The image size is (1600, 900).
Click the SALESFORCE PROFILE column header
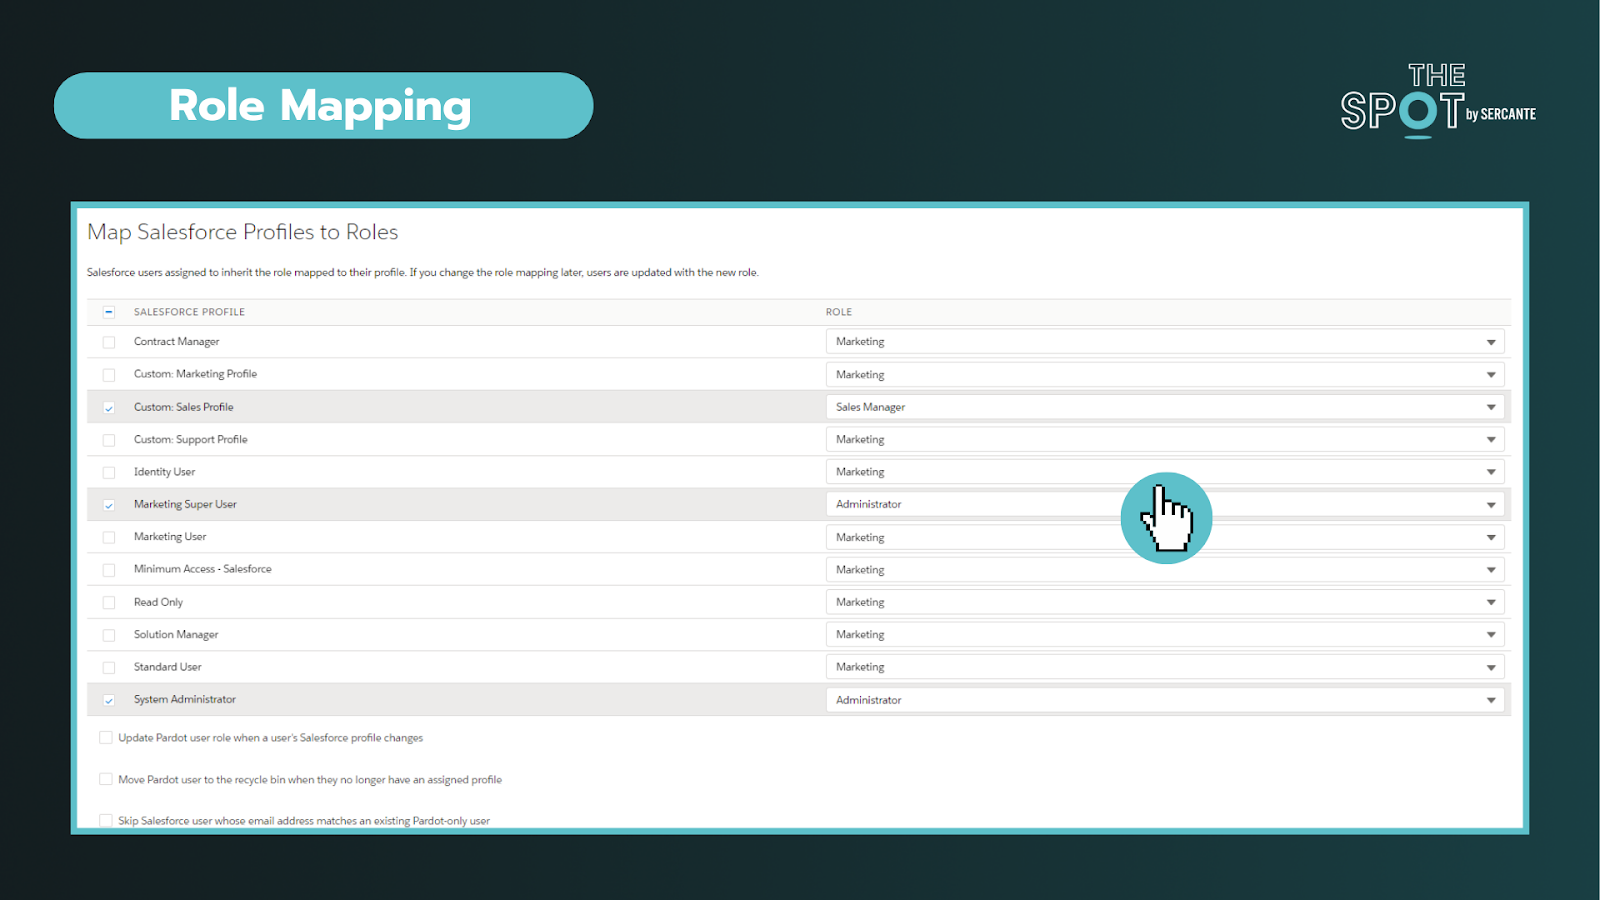189,312
